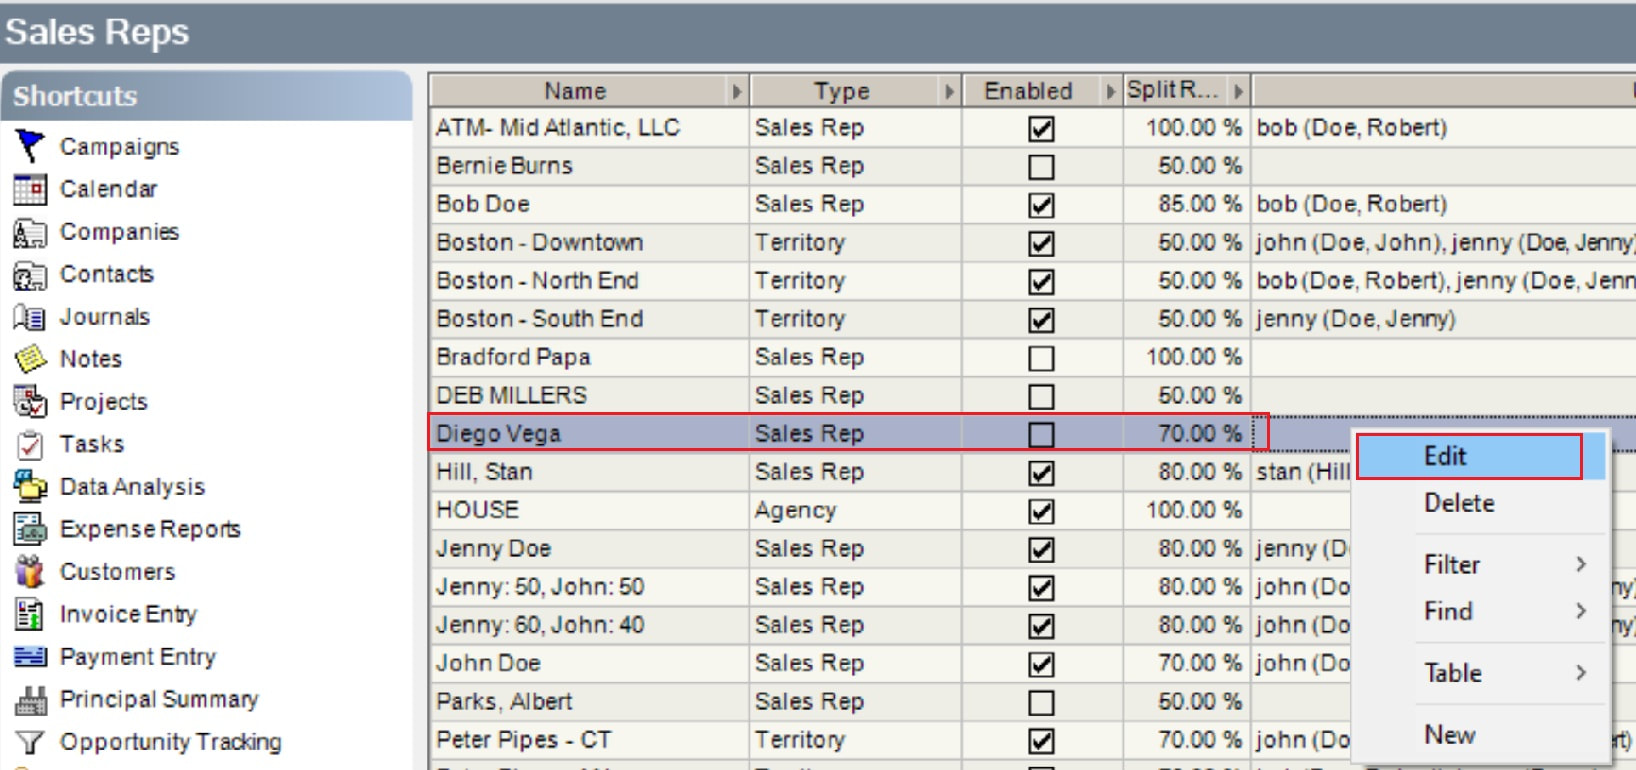Click the Journals shortcut icon
Image resolution: width=1636 pixels, height=770 pixels.
coord(30,317)
